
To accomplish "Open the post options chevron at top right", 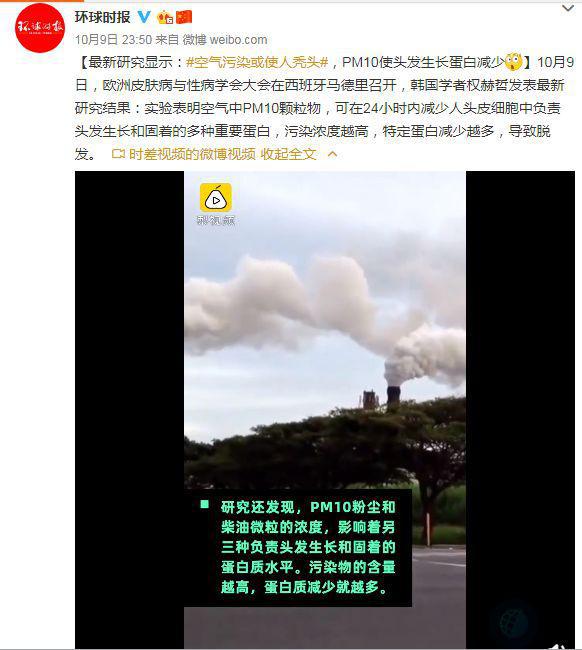I will 567,8.
